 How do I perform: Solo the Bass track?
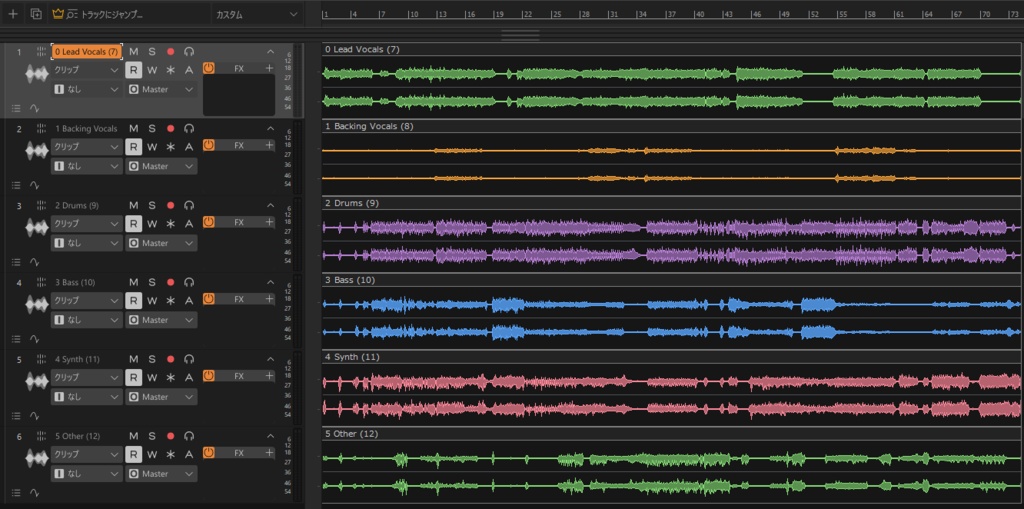click(152, 282)
